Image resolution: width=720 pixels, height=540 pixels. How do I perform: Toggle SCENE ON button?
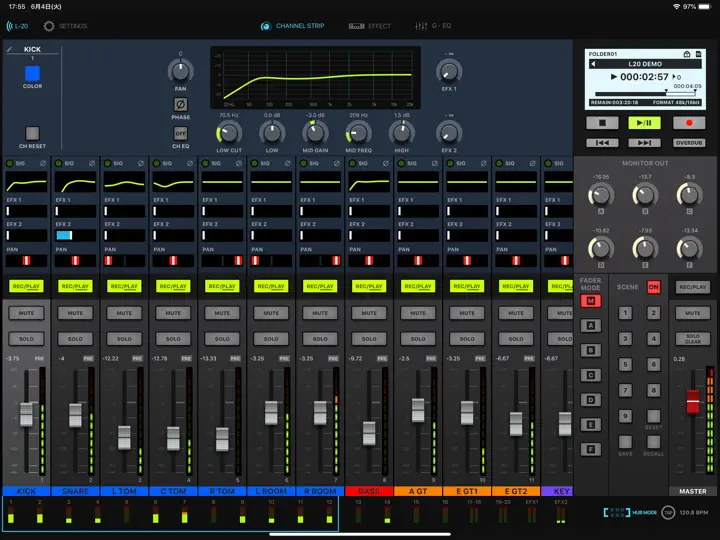[x=653, y=287]
